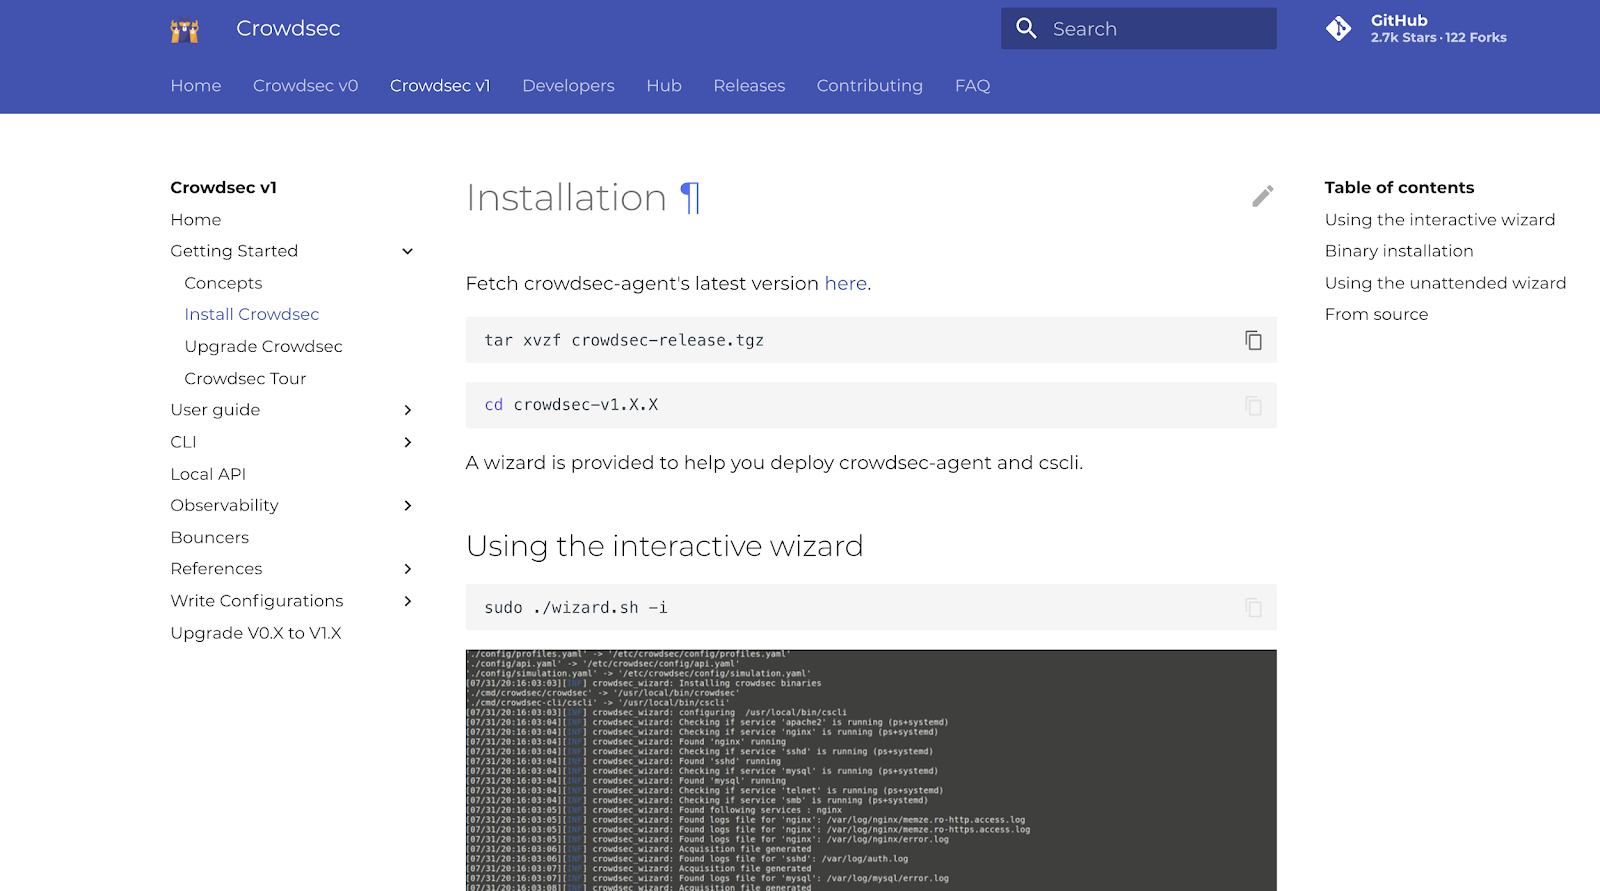Copy the cd crowdsec-v1.X.X command
1600x891 pixels.
tap(1253, 405)
